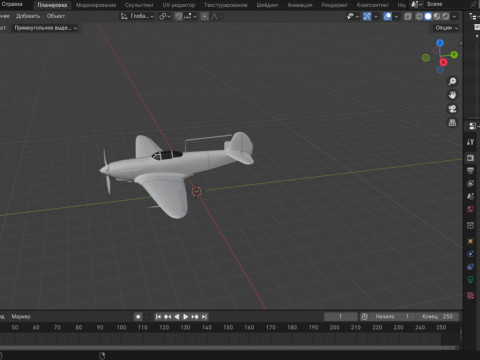480x360 pixels.
Task: Open the Texture properties tab (checker icon)
Action: [x=470, y=295]
